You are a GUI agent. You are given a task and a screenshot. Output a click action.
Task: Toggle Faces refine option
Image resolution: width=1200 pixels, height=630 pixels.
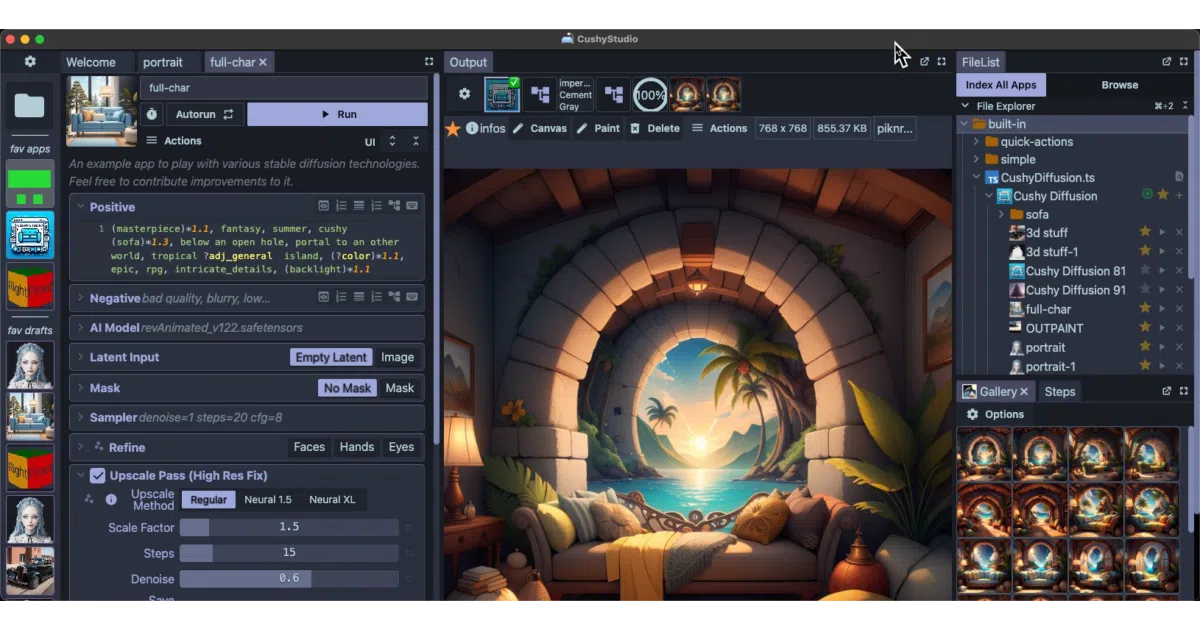(x=309, y=447)
